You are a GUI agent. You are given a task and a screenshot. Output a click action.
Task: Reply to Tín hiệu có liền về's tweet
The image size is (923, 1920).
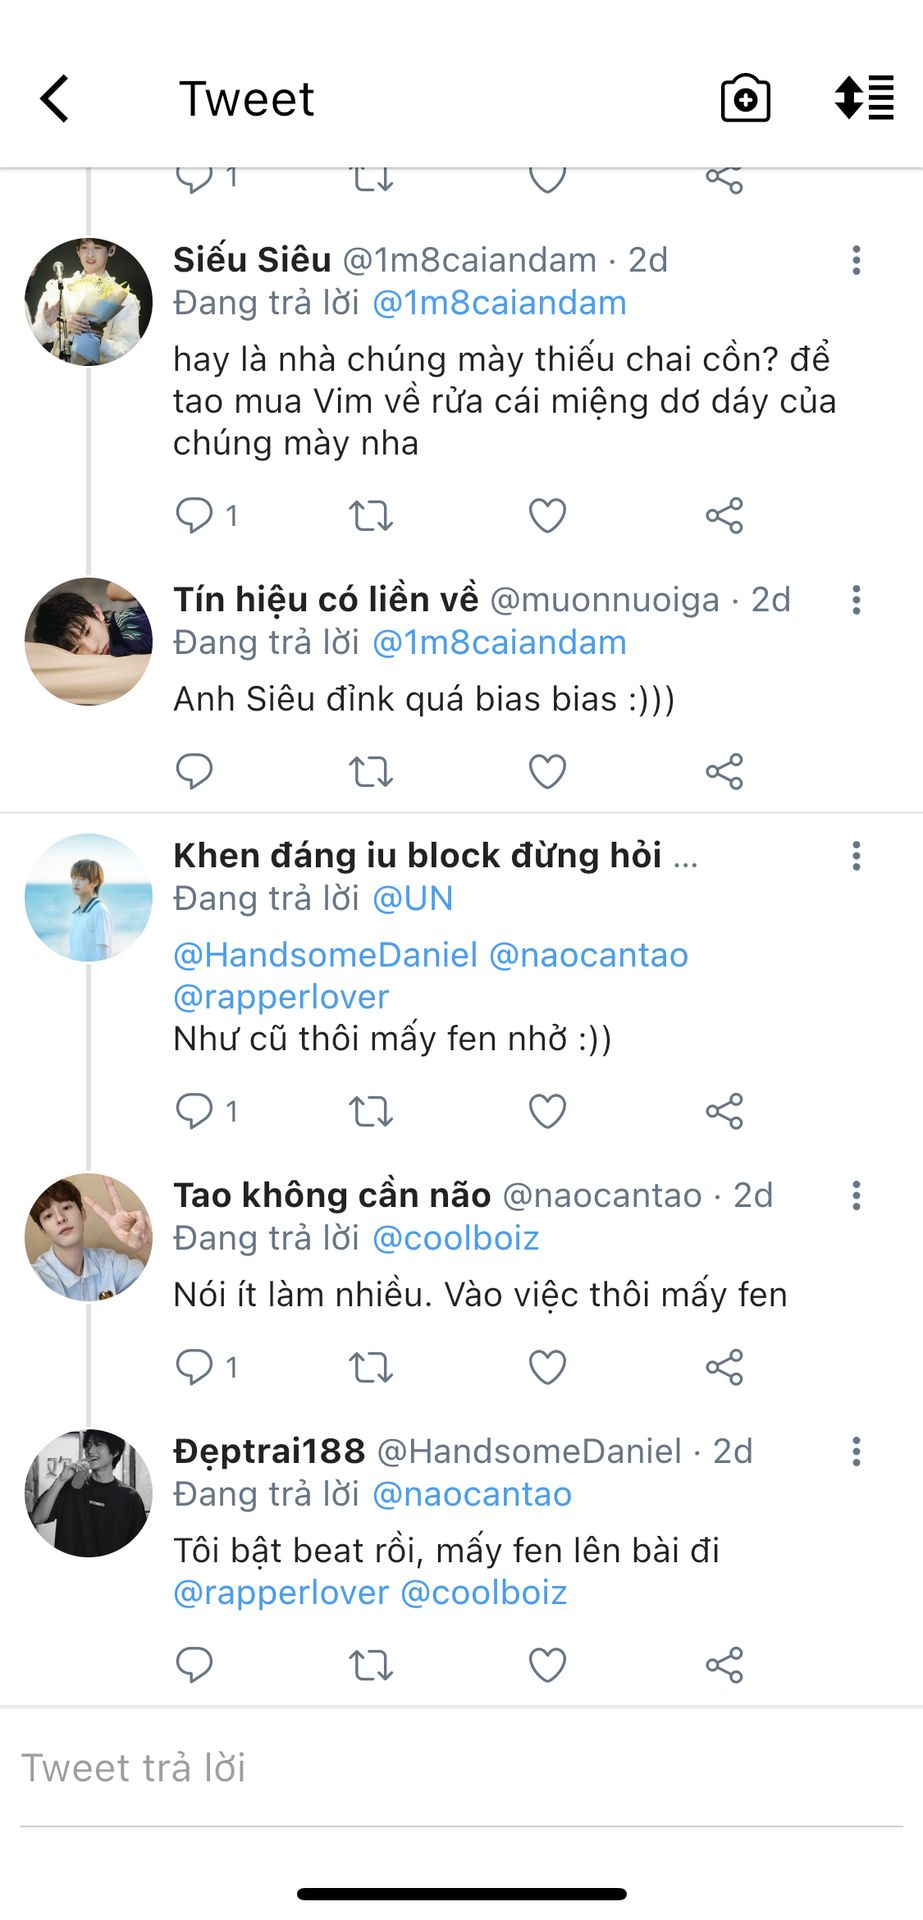[194, 771]
